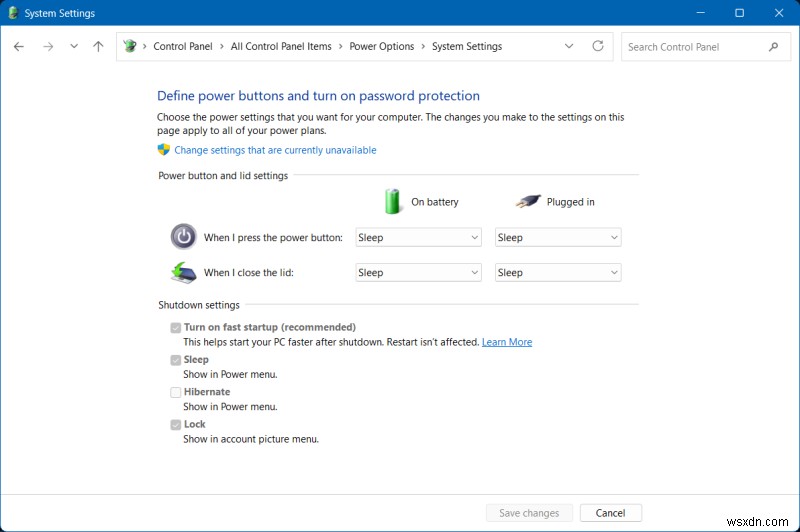Open the Learn More link
800x532 pixels.
[x=507, y=342]
